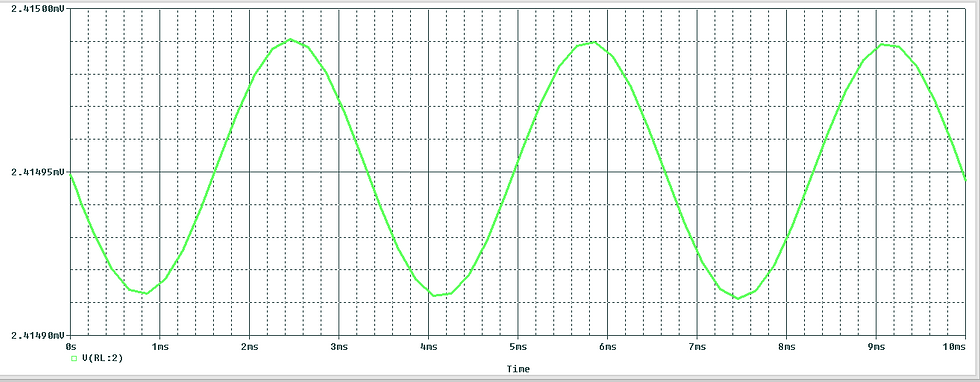Click the 2.41490mV y-axis label

[x=37, y=335]
